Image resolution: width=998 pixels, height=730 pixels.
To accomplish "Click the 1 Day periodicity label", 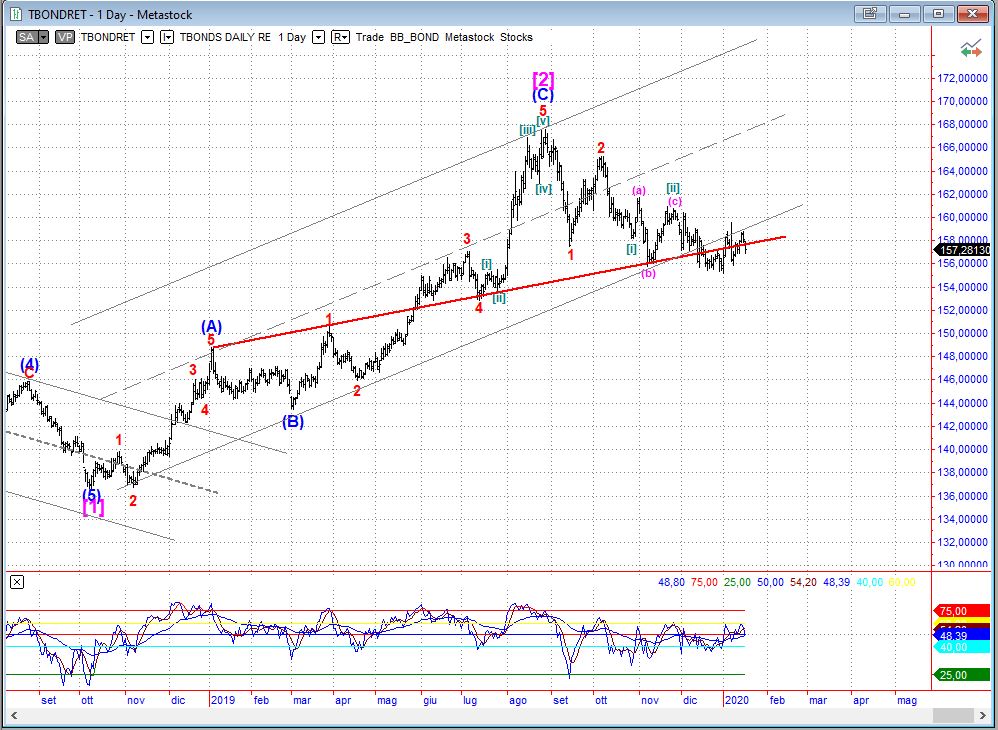I will pos(292,37).
